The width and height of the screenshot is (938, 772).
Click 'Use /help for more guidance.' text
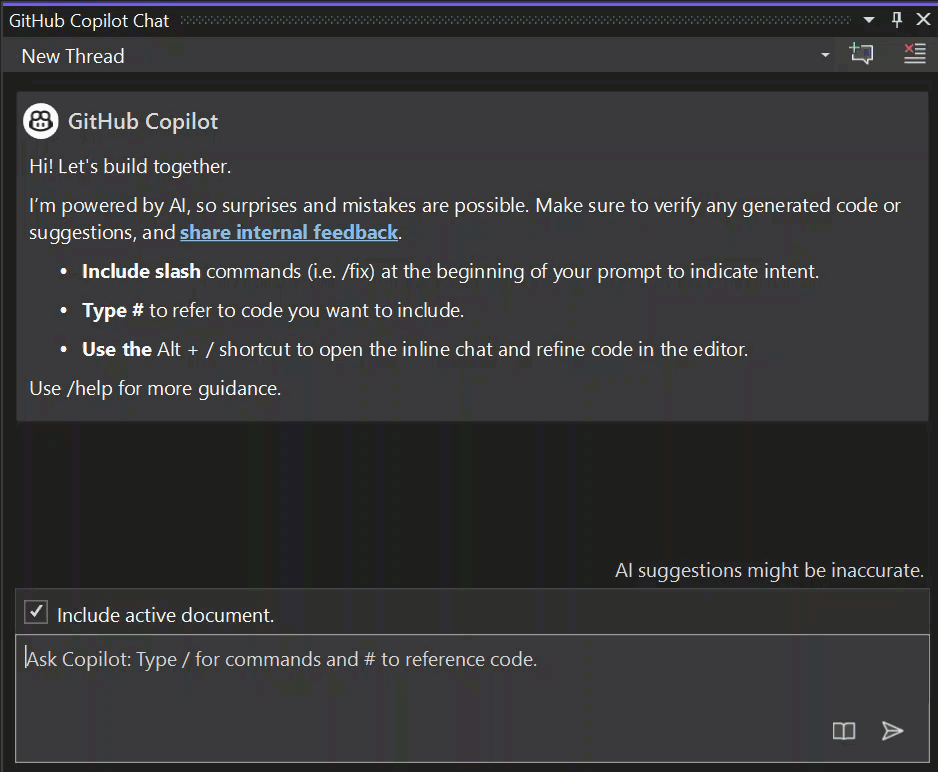point(155,389)
